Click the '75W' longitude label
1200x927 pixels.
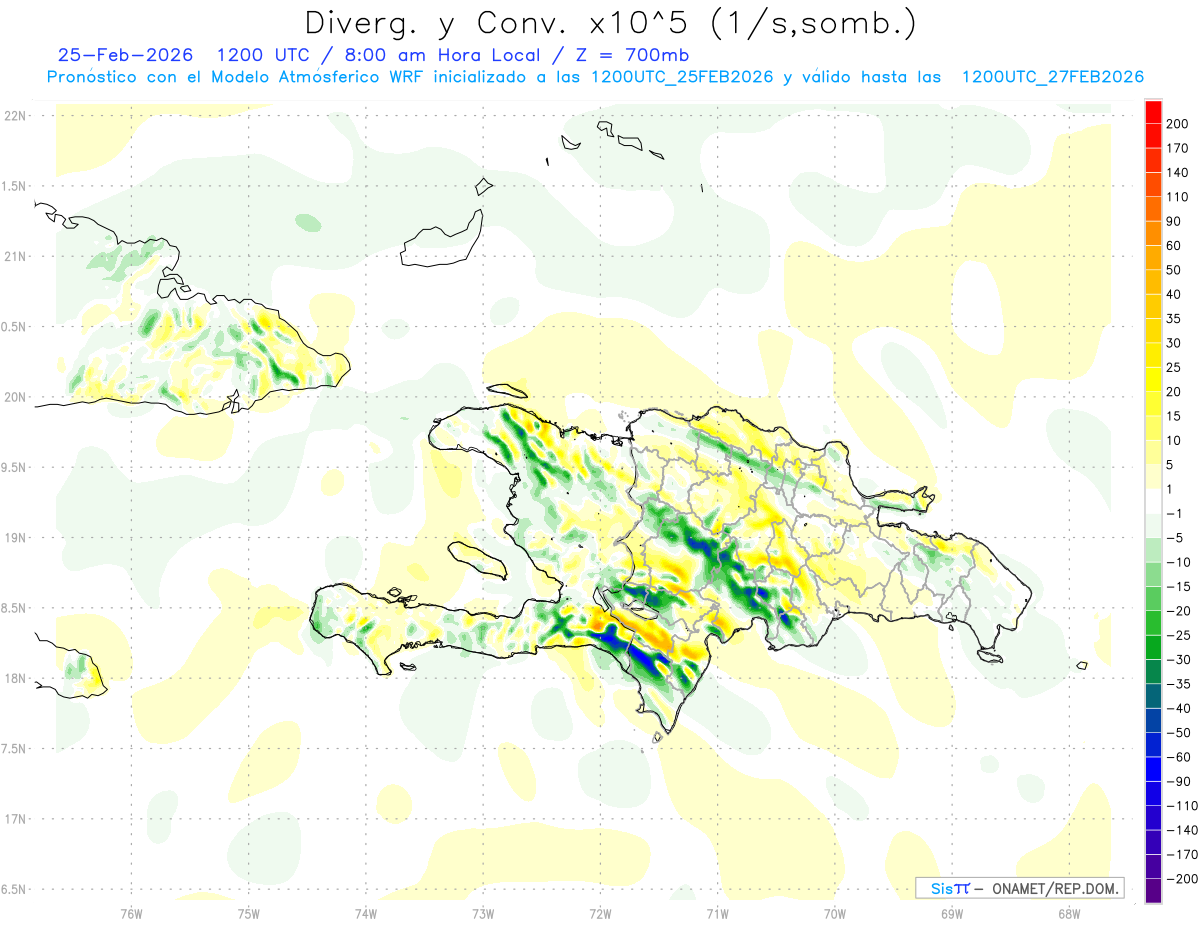249,914
